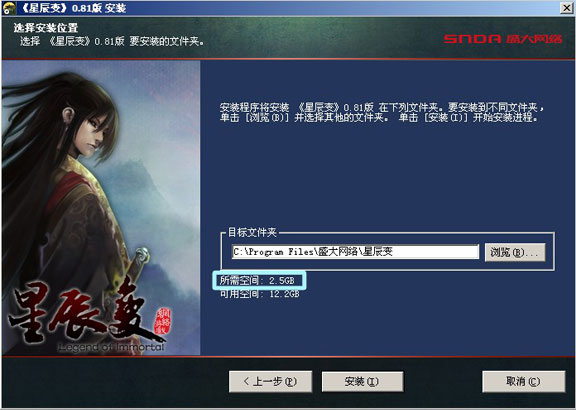Open the 浏览(B)... folder browser

[515, 252]
